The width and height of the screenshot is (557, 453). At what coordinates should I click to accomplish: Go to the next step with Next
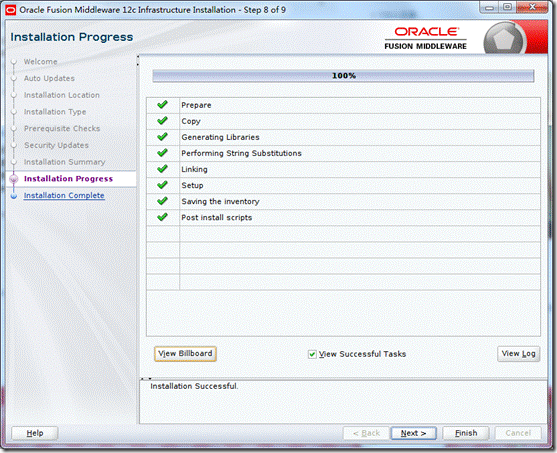coord(413,433)
